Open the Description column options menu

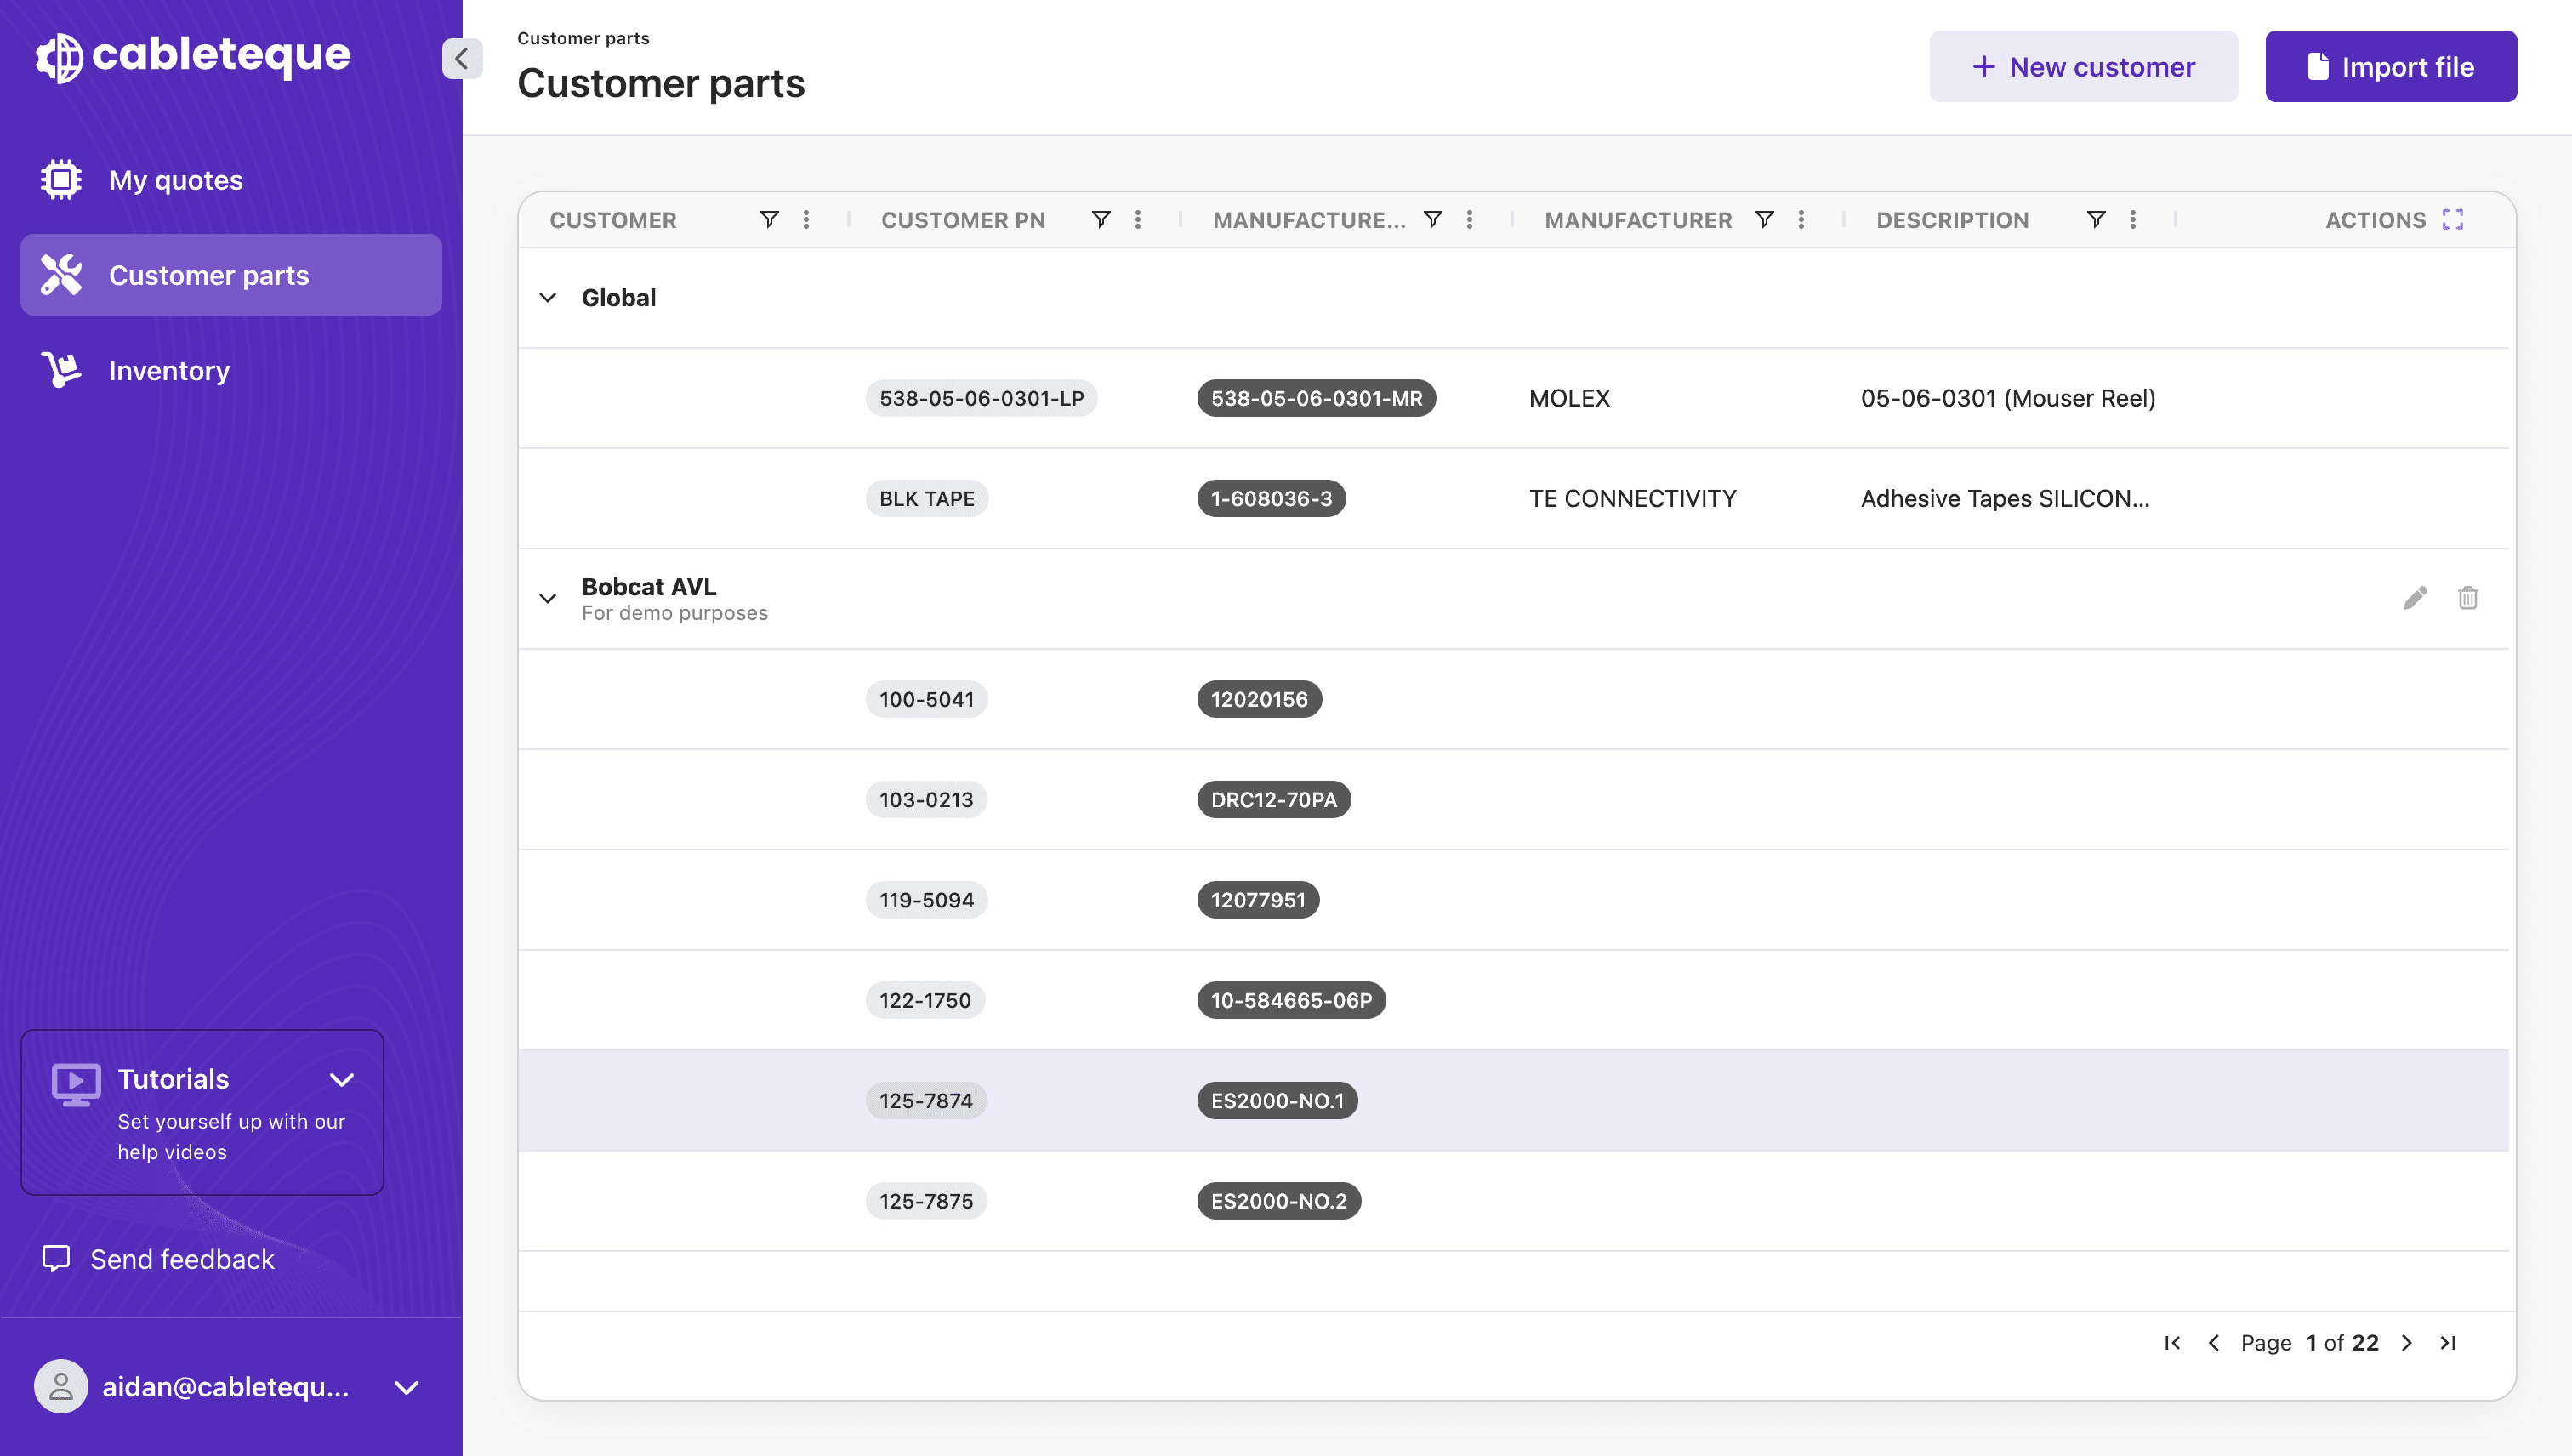coord(2133,219)
